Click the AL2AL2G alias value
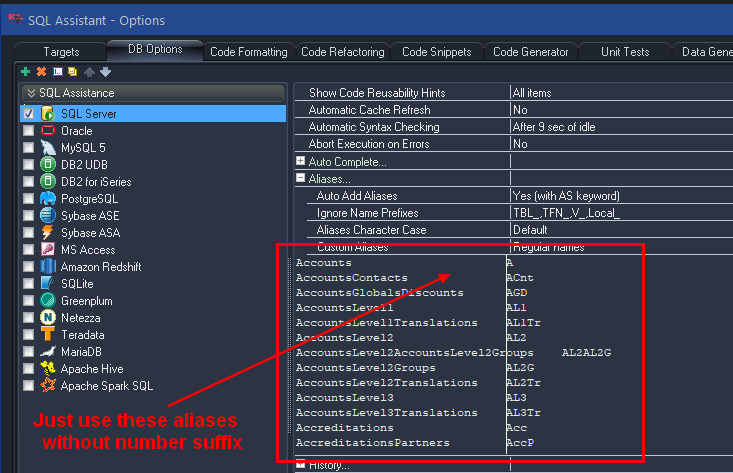Viewport: 733px width, 473px height. pyautogui.click(x=586, y=352)
